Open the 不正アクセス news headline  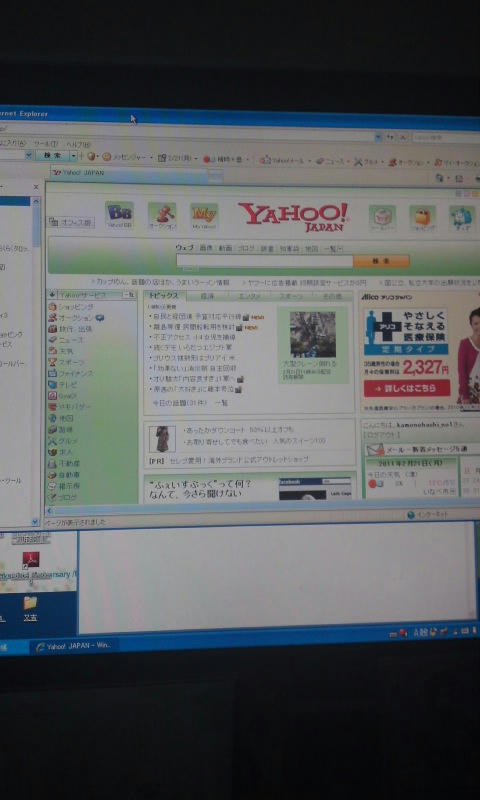click(192, 337)
